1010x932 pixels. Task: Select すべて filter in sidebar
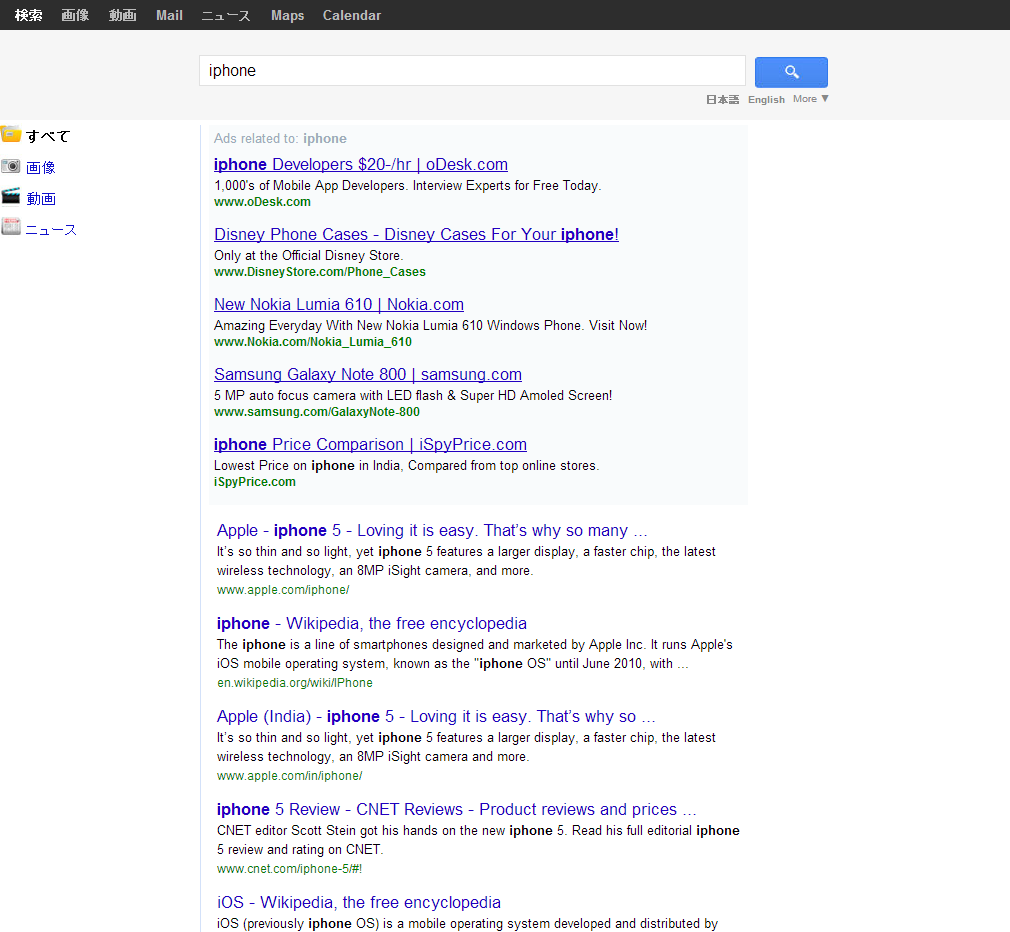click(x=48, y=136)
